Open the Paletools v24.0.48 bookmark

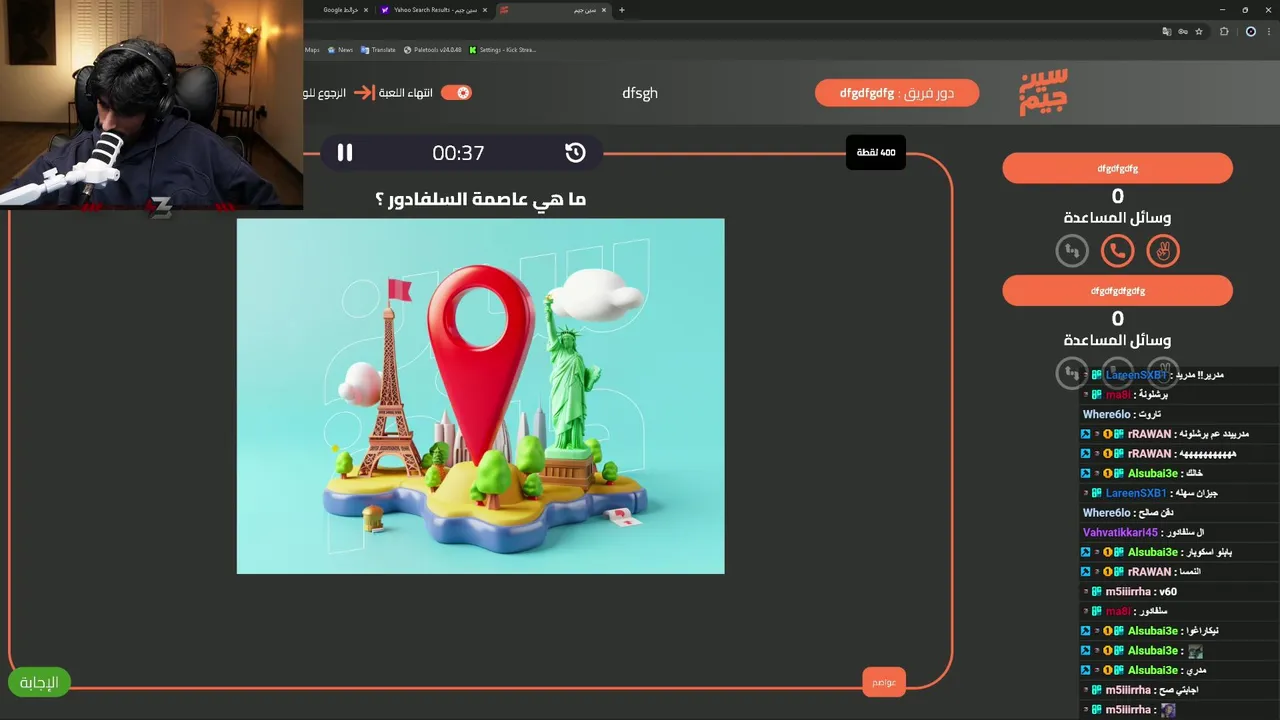[432, 49]
